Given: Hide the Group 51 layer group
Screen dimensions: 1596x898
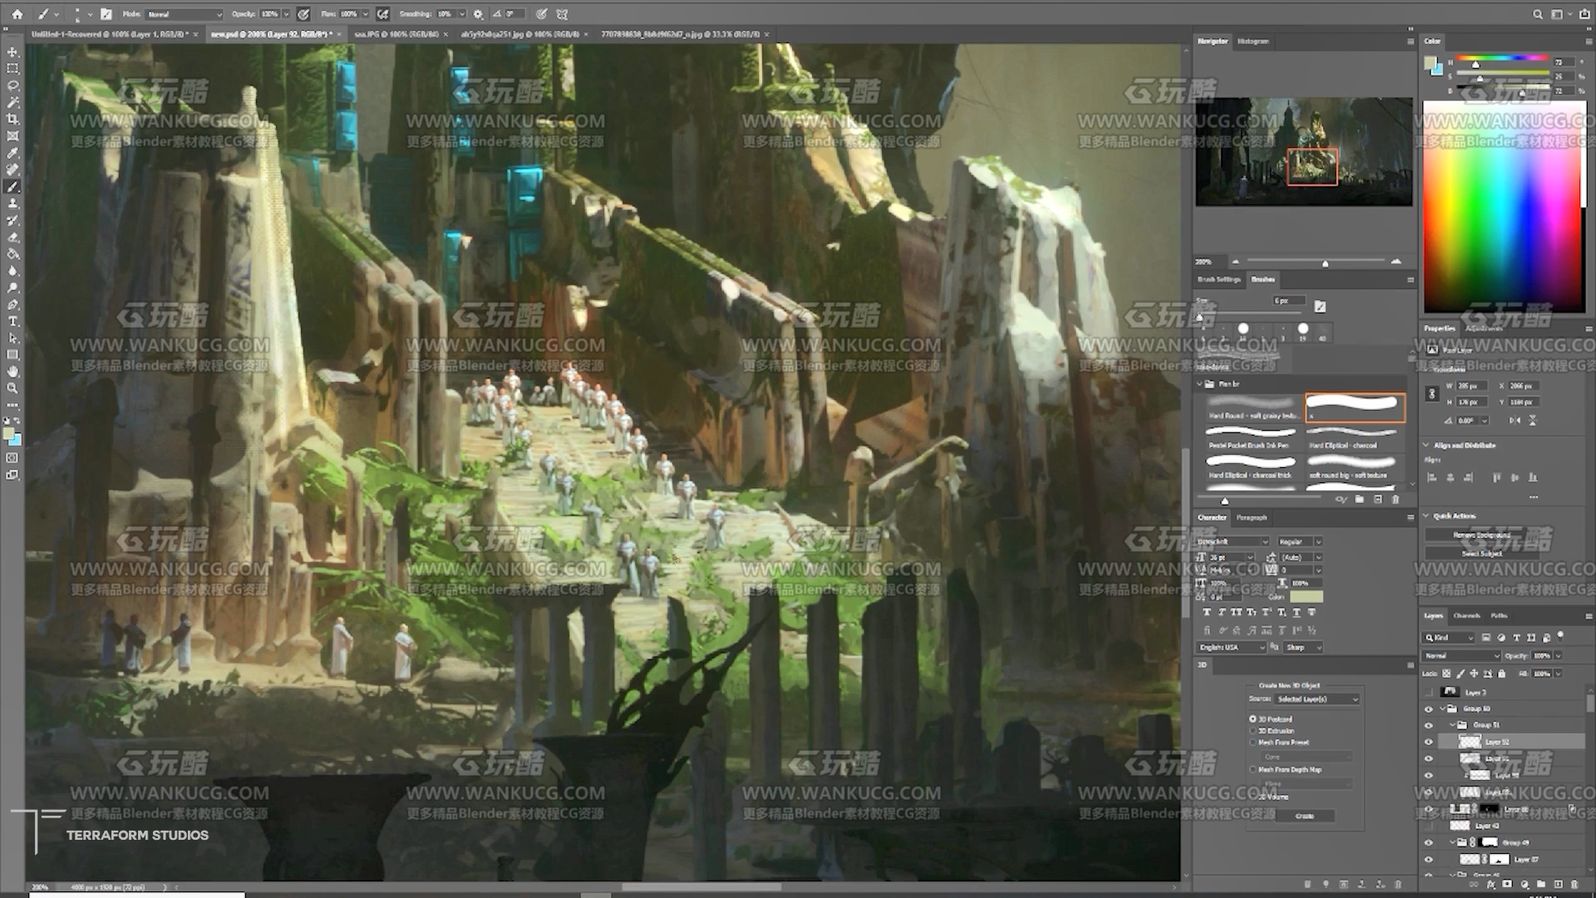Looking at the screenshot, I should click(x=1428, y=725).
